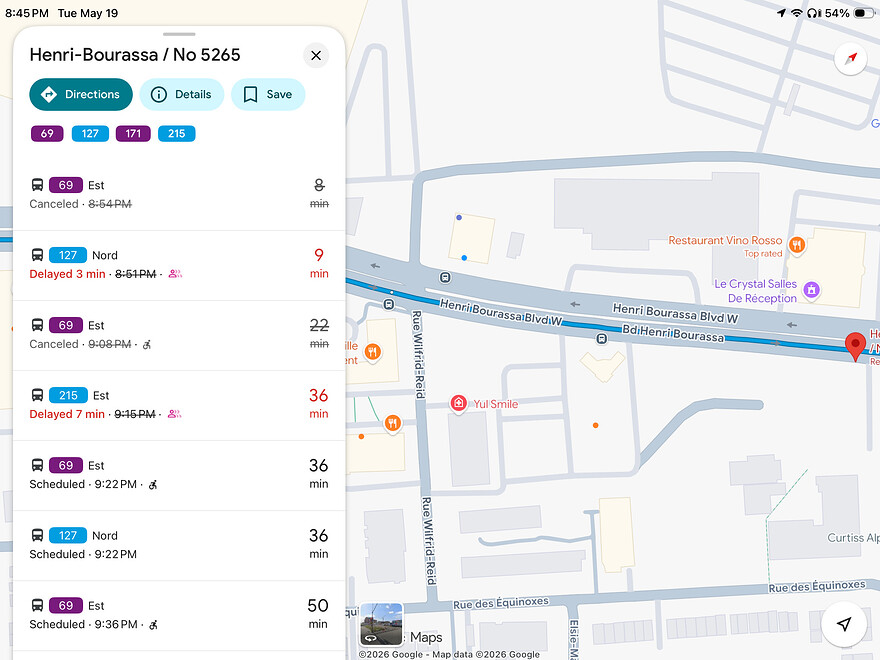Filter by purple route 171 chip

[x=133, y=134]
